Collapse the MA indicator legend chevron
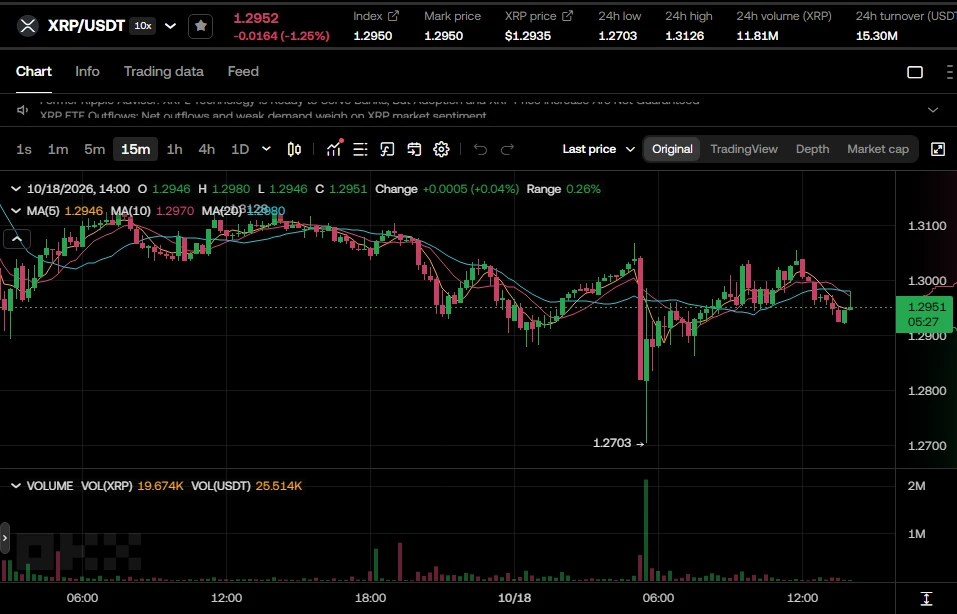The width and height of the screenshot is (957, 614). pos(16,211)
